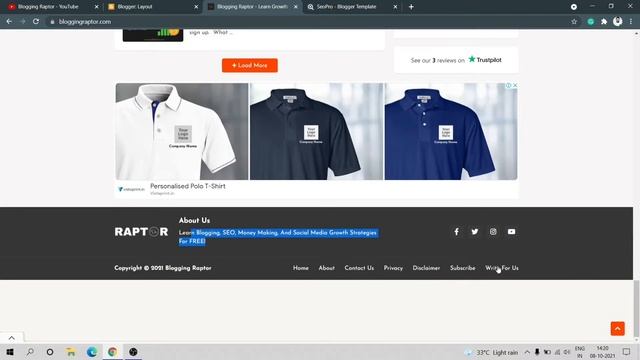Open Instagram icon in footer
Viewport: 640px width, 360px height.
493,232
